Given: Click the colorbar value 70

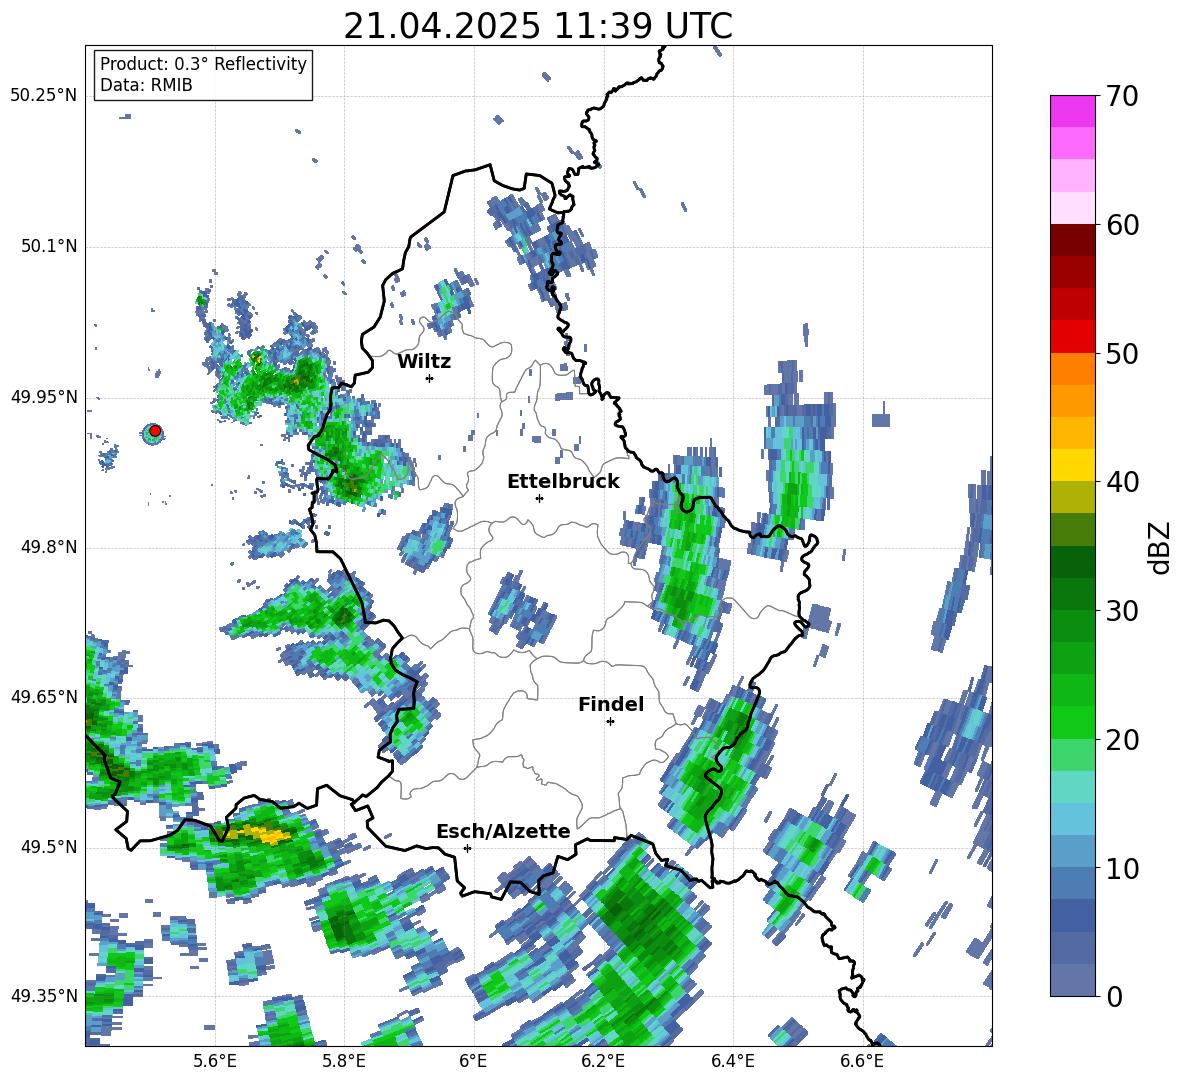Looking at the screenshot, I should pos(1122,97).
